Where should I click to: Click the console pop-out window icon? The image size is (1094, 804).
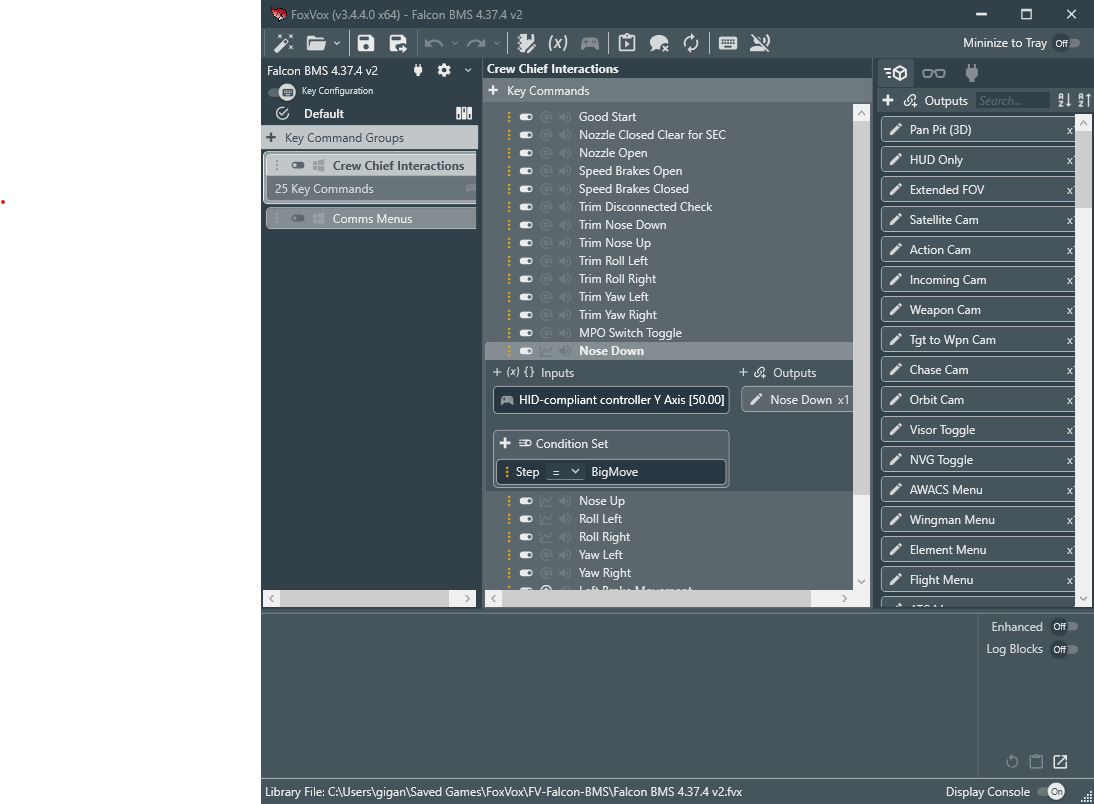tap(1061, 761)
